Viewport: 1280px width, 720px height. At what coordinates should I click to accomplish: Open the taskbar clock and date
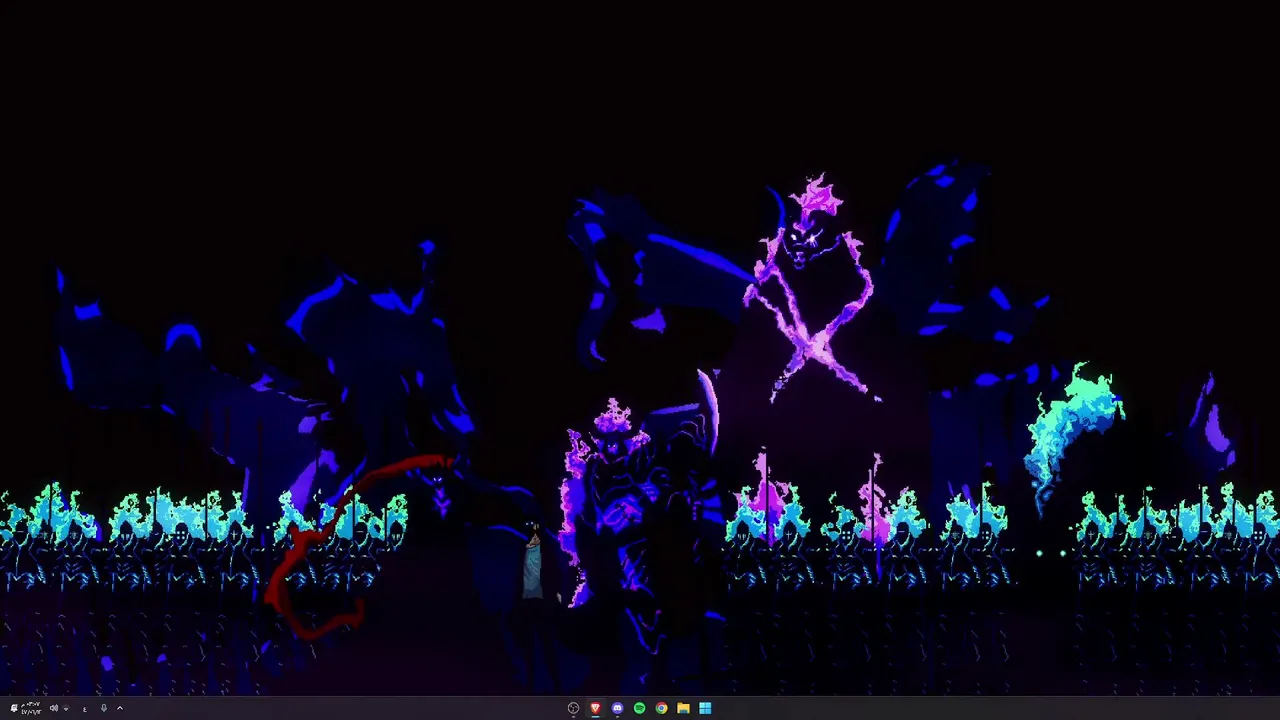(31, 708)
